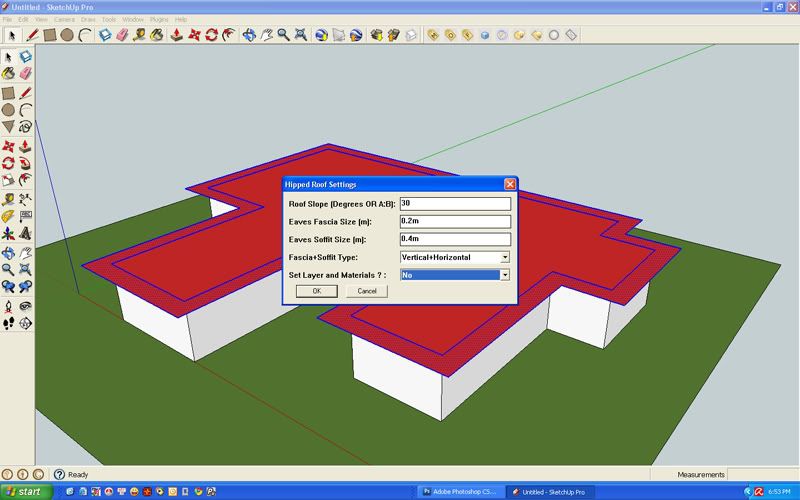Viewport: 800px width, 500px height.
Task: Open the Plugins menu
Action: (159, 19)
